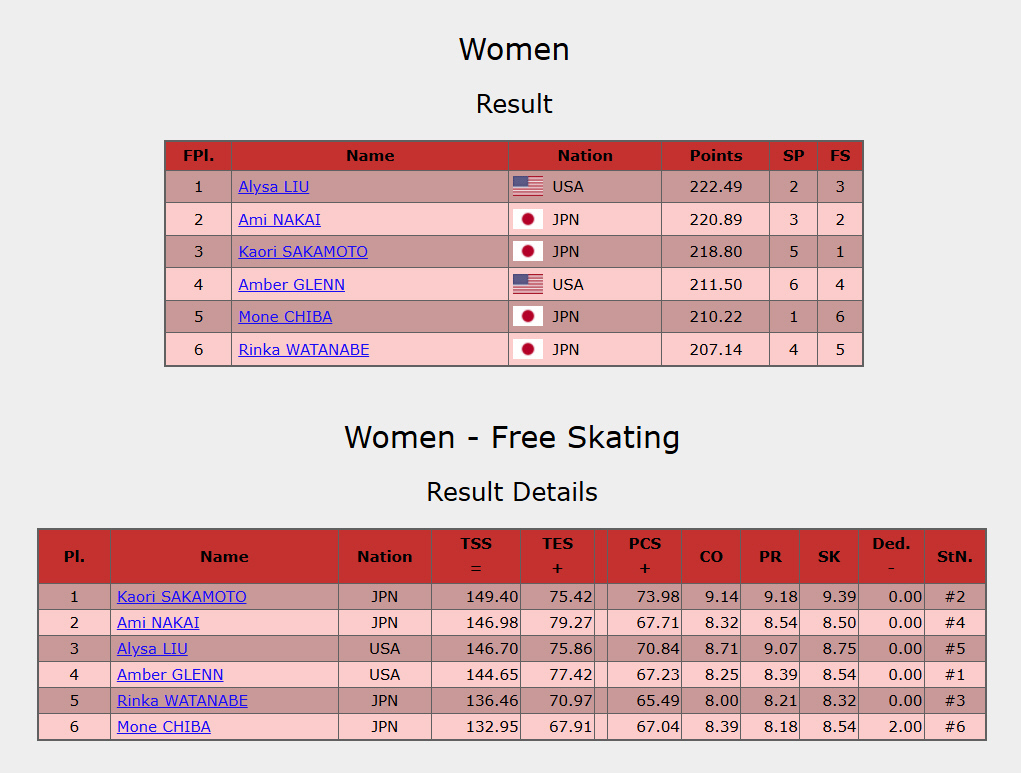The height and width of the screenshot is (773, 1021).
Task: Click the Nation header in the Result table
Action: tap(585, 155)
